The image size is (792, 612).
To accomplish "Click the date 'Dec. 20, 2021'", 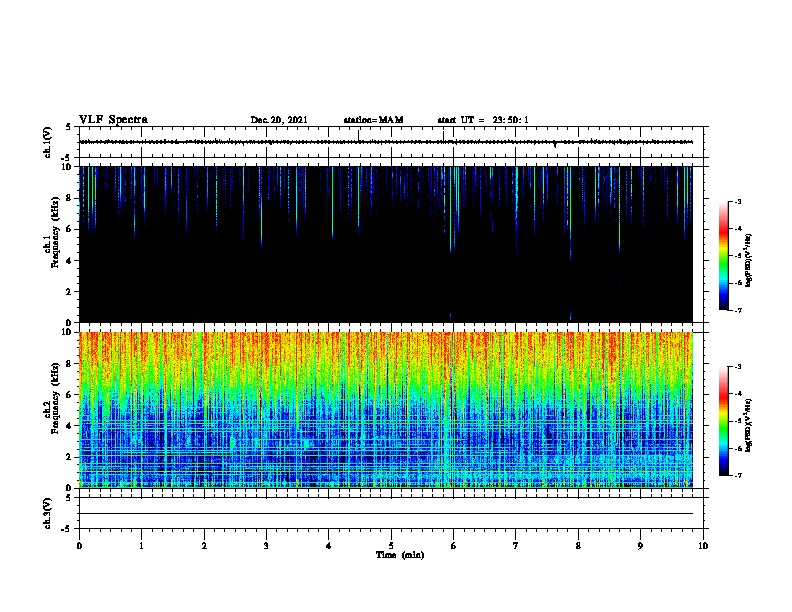I will pos(279,120).
